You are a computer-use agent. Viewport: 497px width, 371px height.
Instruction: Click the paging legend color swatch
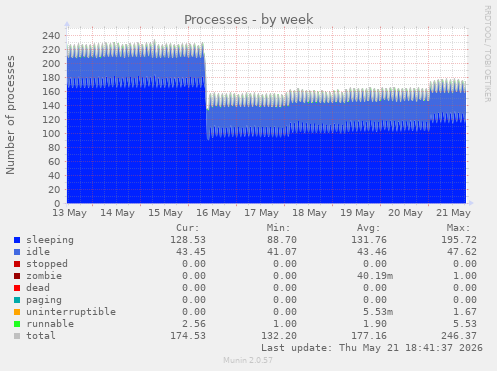pyautogui.click(x=17, y=300)
